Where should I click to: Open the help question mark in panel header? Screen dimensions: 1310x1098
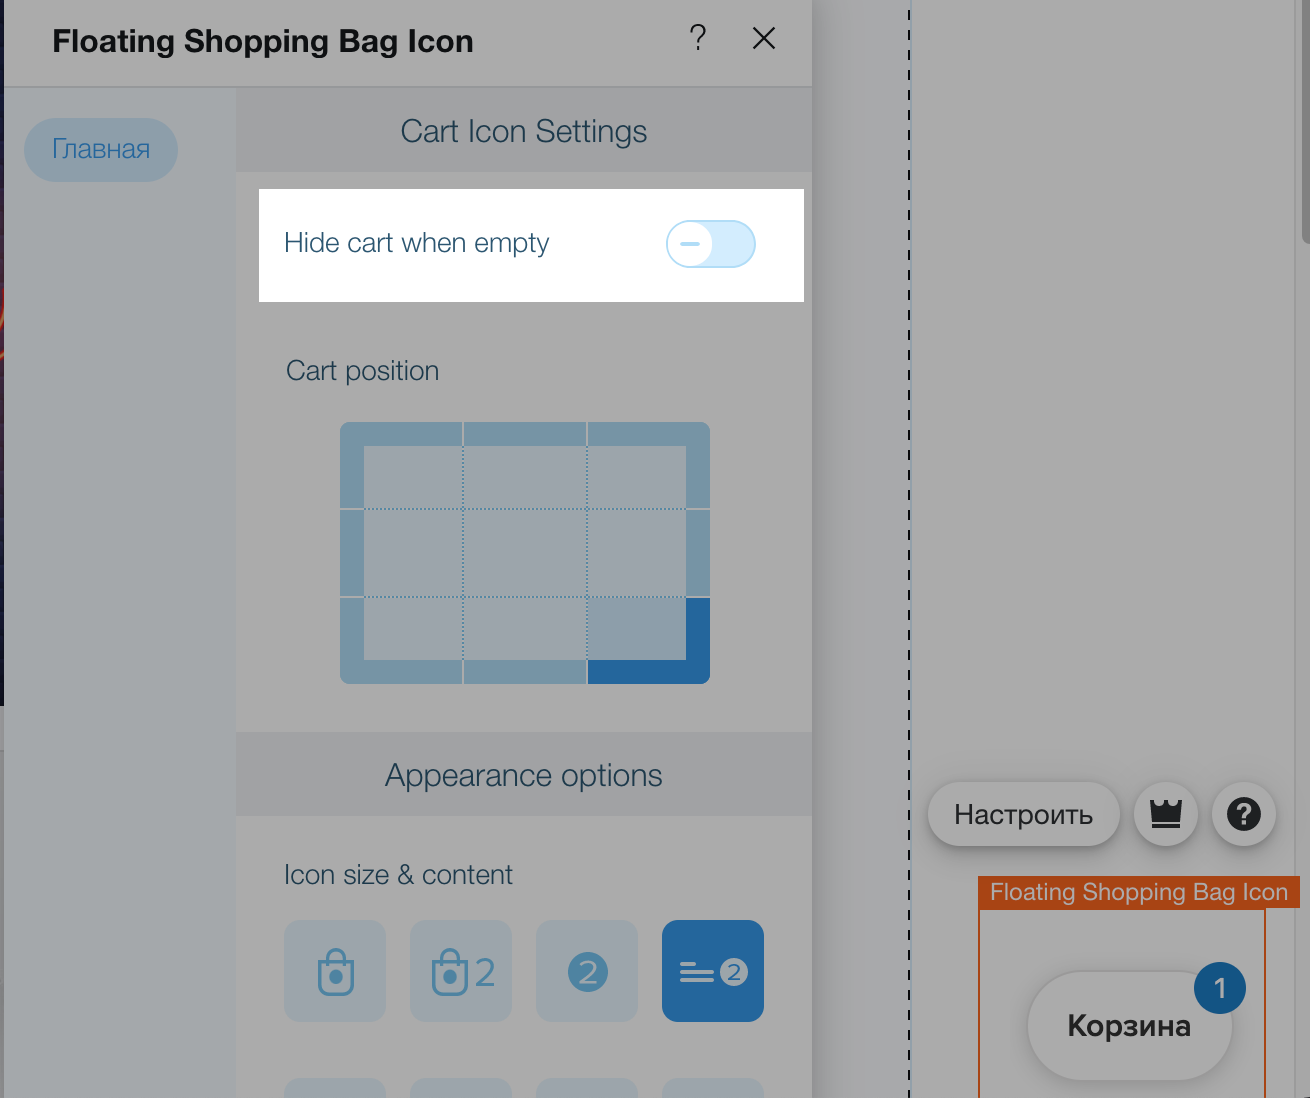pyautogui.click(x=698, y=38)
